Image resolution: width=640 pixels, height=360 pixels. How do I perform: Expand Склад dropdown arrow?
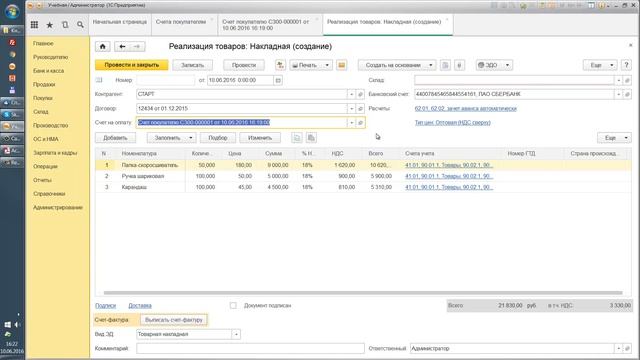619,80
